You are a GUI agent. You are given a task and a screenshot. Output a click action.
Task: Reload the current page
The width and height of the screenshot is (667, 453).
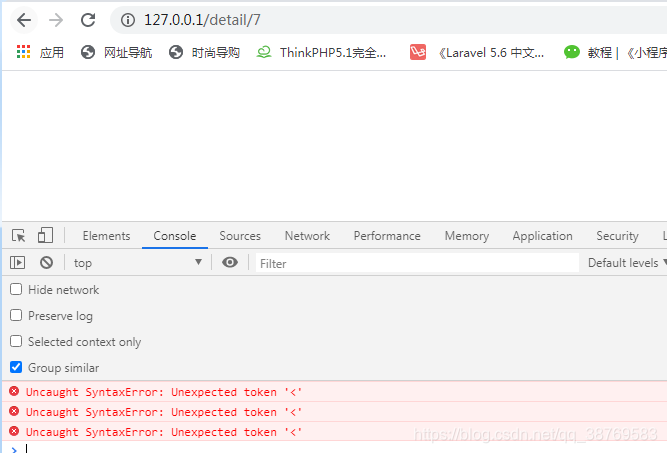88,20
